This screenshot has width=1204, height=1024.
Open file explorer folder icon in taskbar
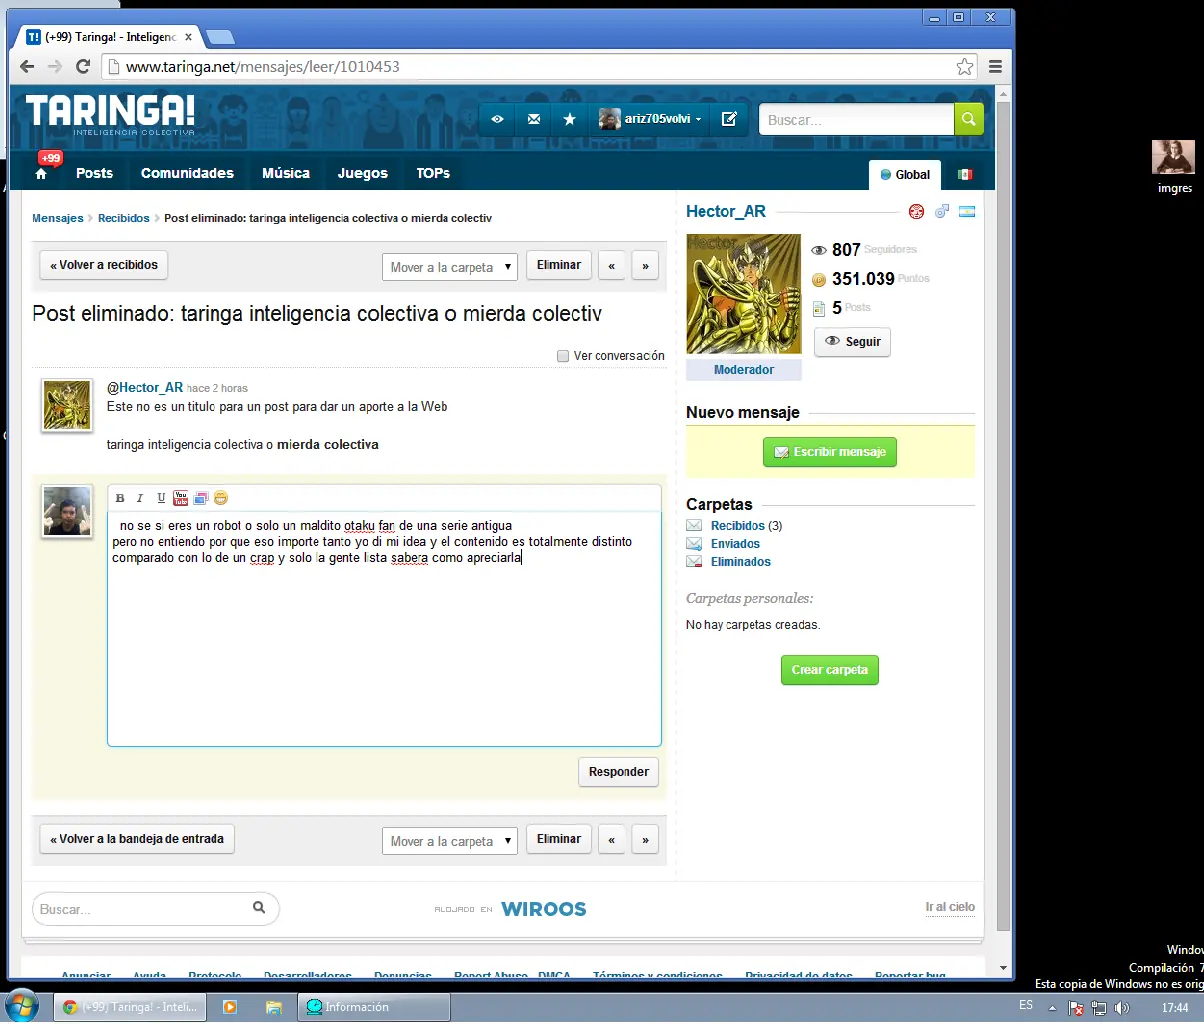coord(273,1007)
